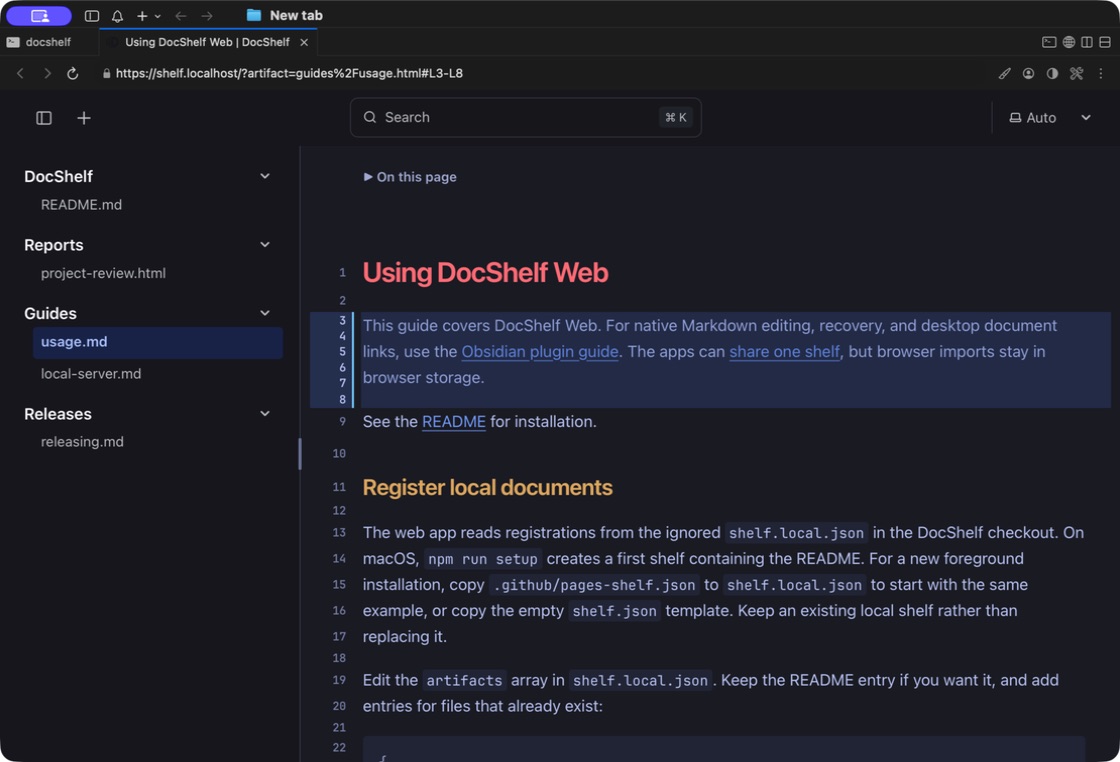1120x762 pixels.
Task: Toggle the half-circle contrast theme icon
Action: [1052, 73]
